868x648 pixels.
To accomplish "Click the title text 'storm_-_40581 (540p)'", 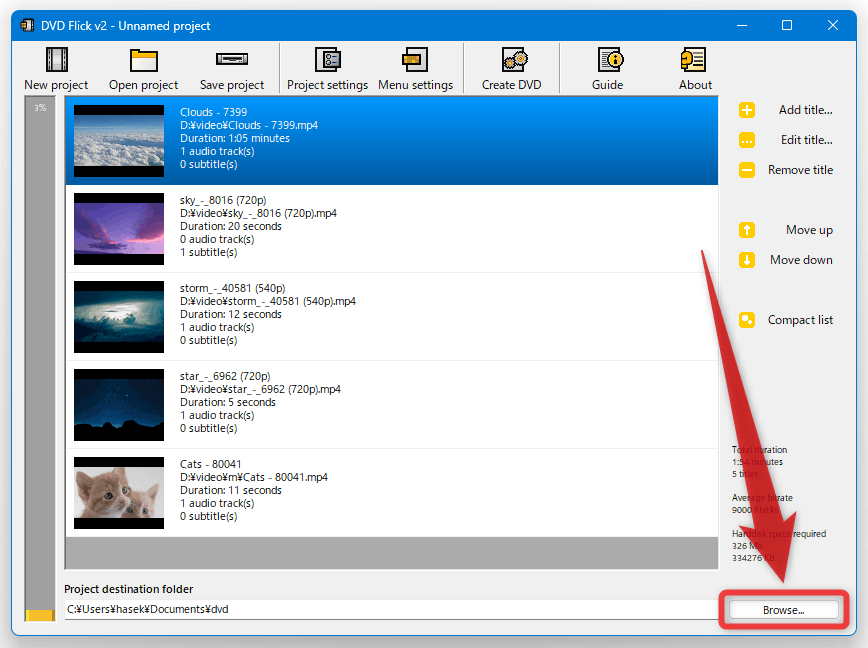I will click(232, 288).
